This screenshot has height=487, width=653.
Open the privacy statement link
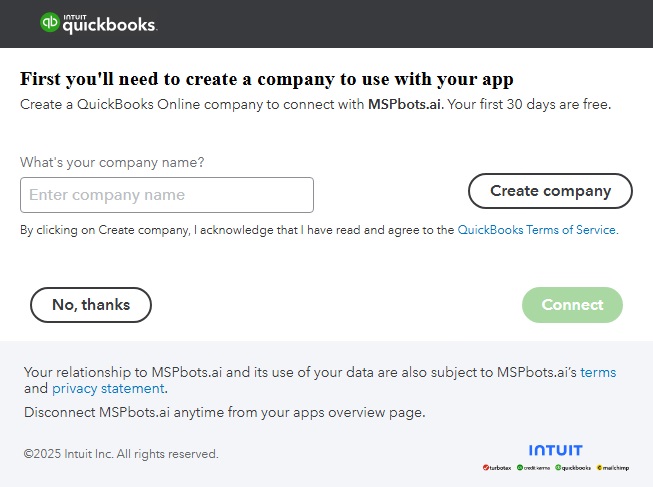tap(108, 388)
